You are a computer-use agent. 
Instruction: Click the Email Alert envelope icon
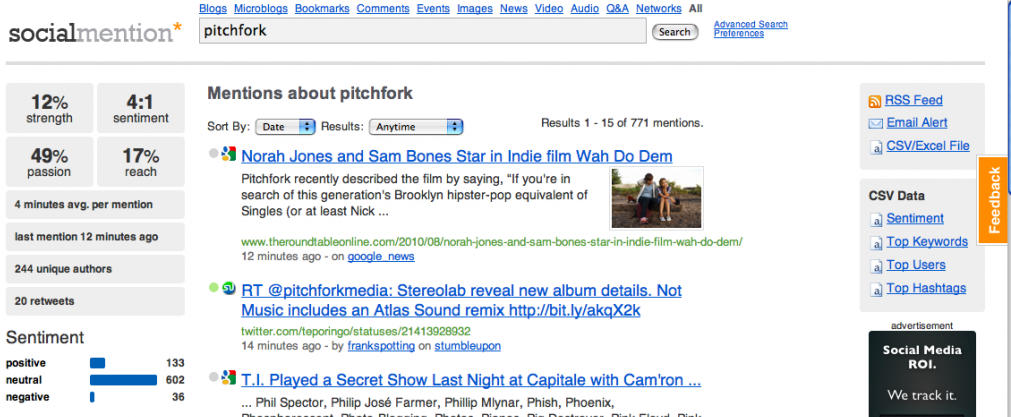(x=875, y=124)
